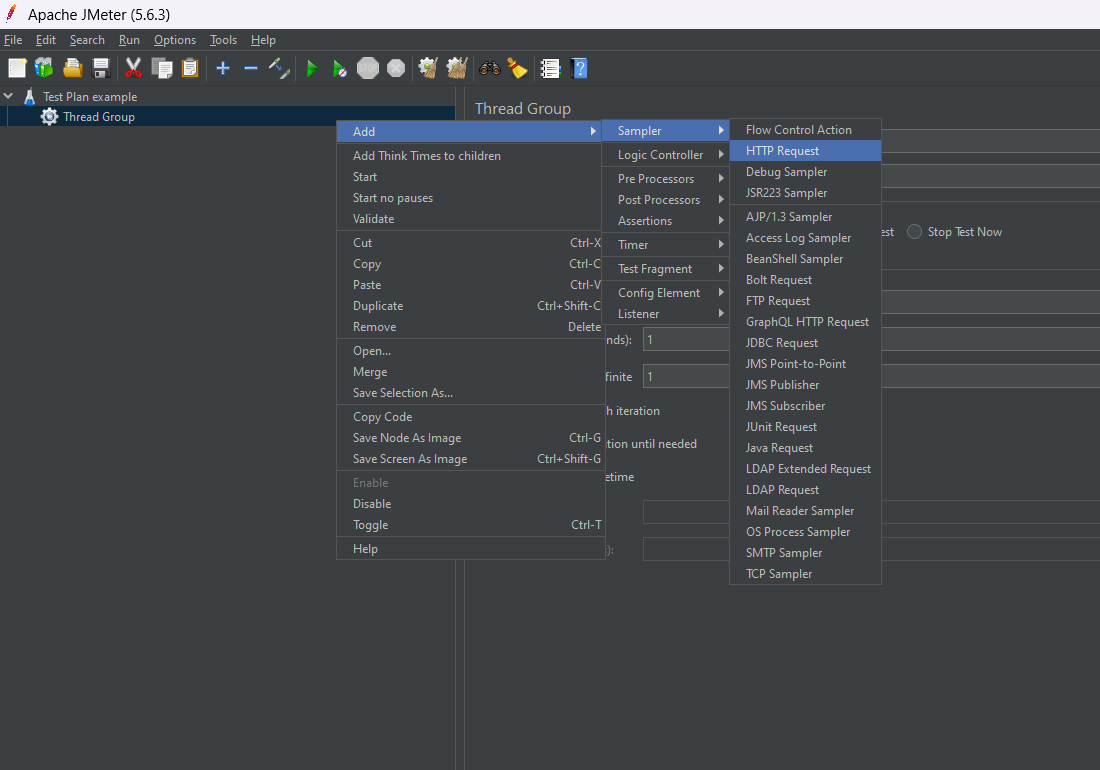1100x770 pixels.
Task: Click the Shutdown test icon
Action: click(396, 68)
